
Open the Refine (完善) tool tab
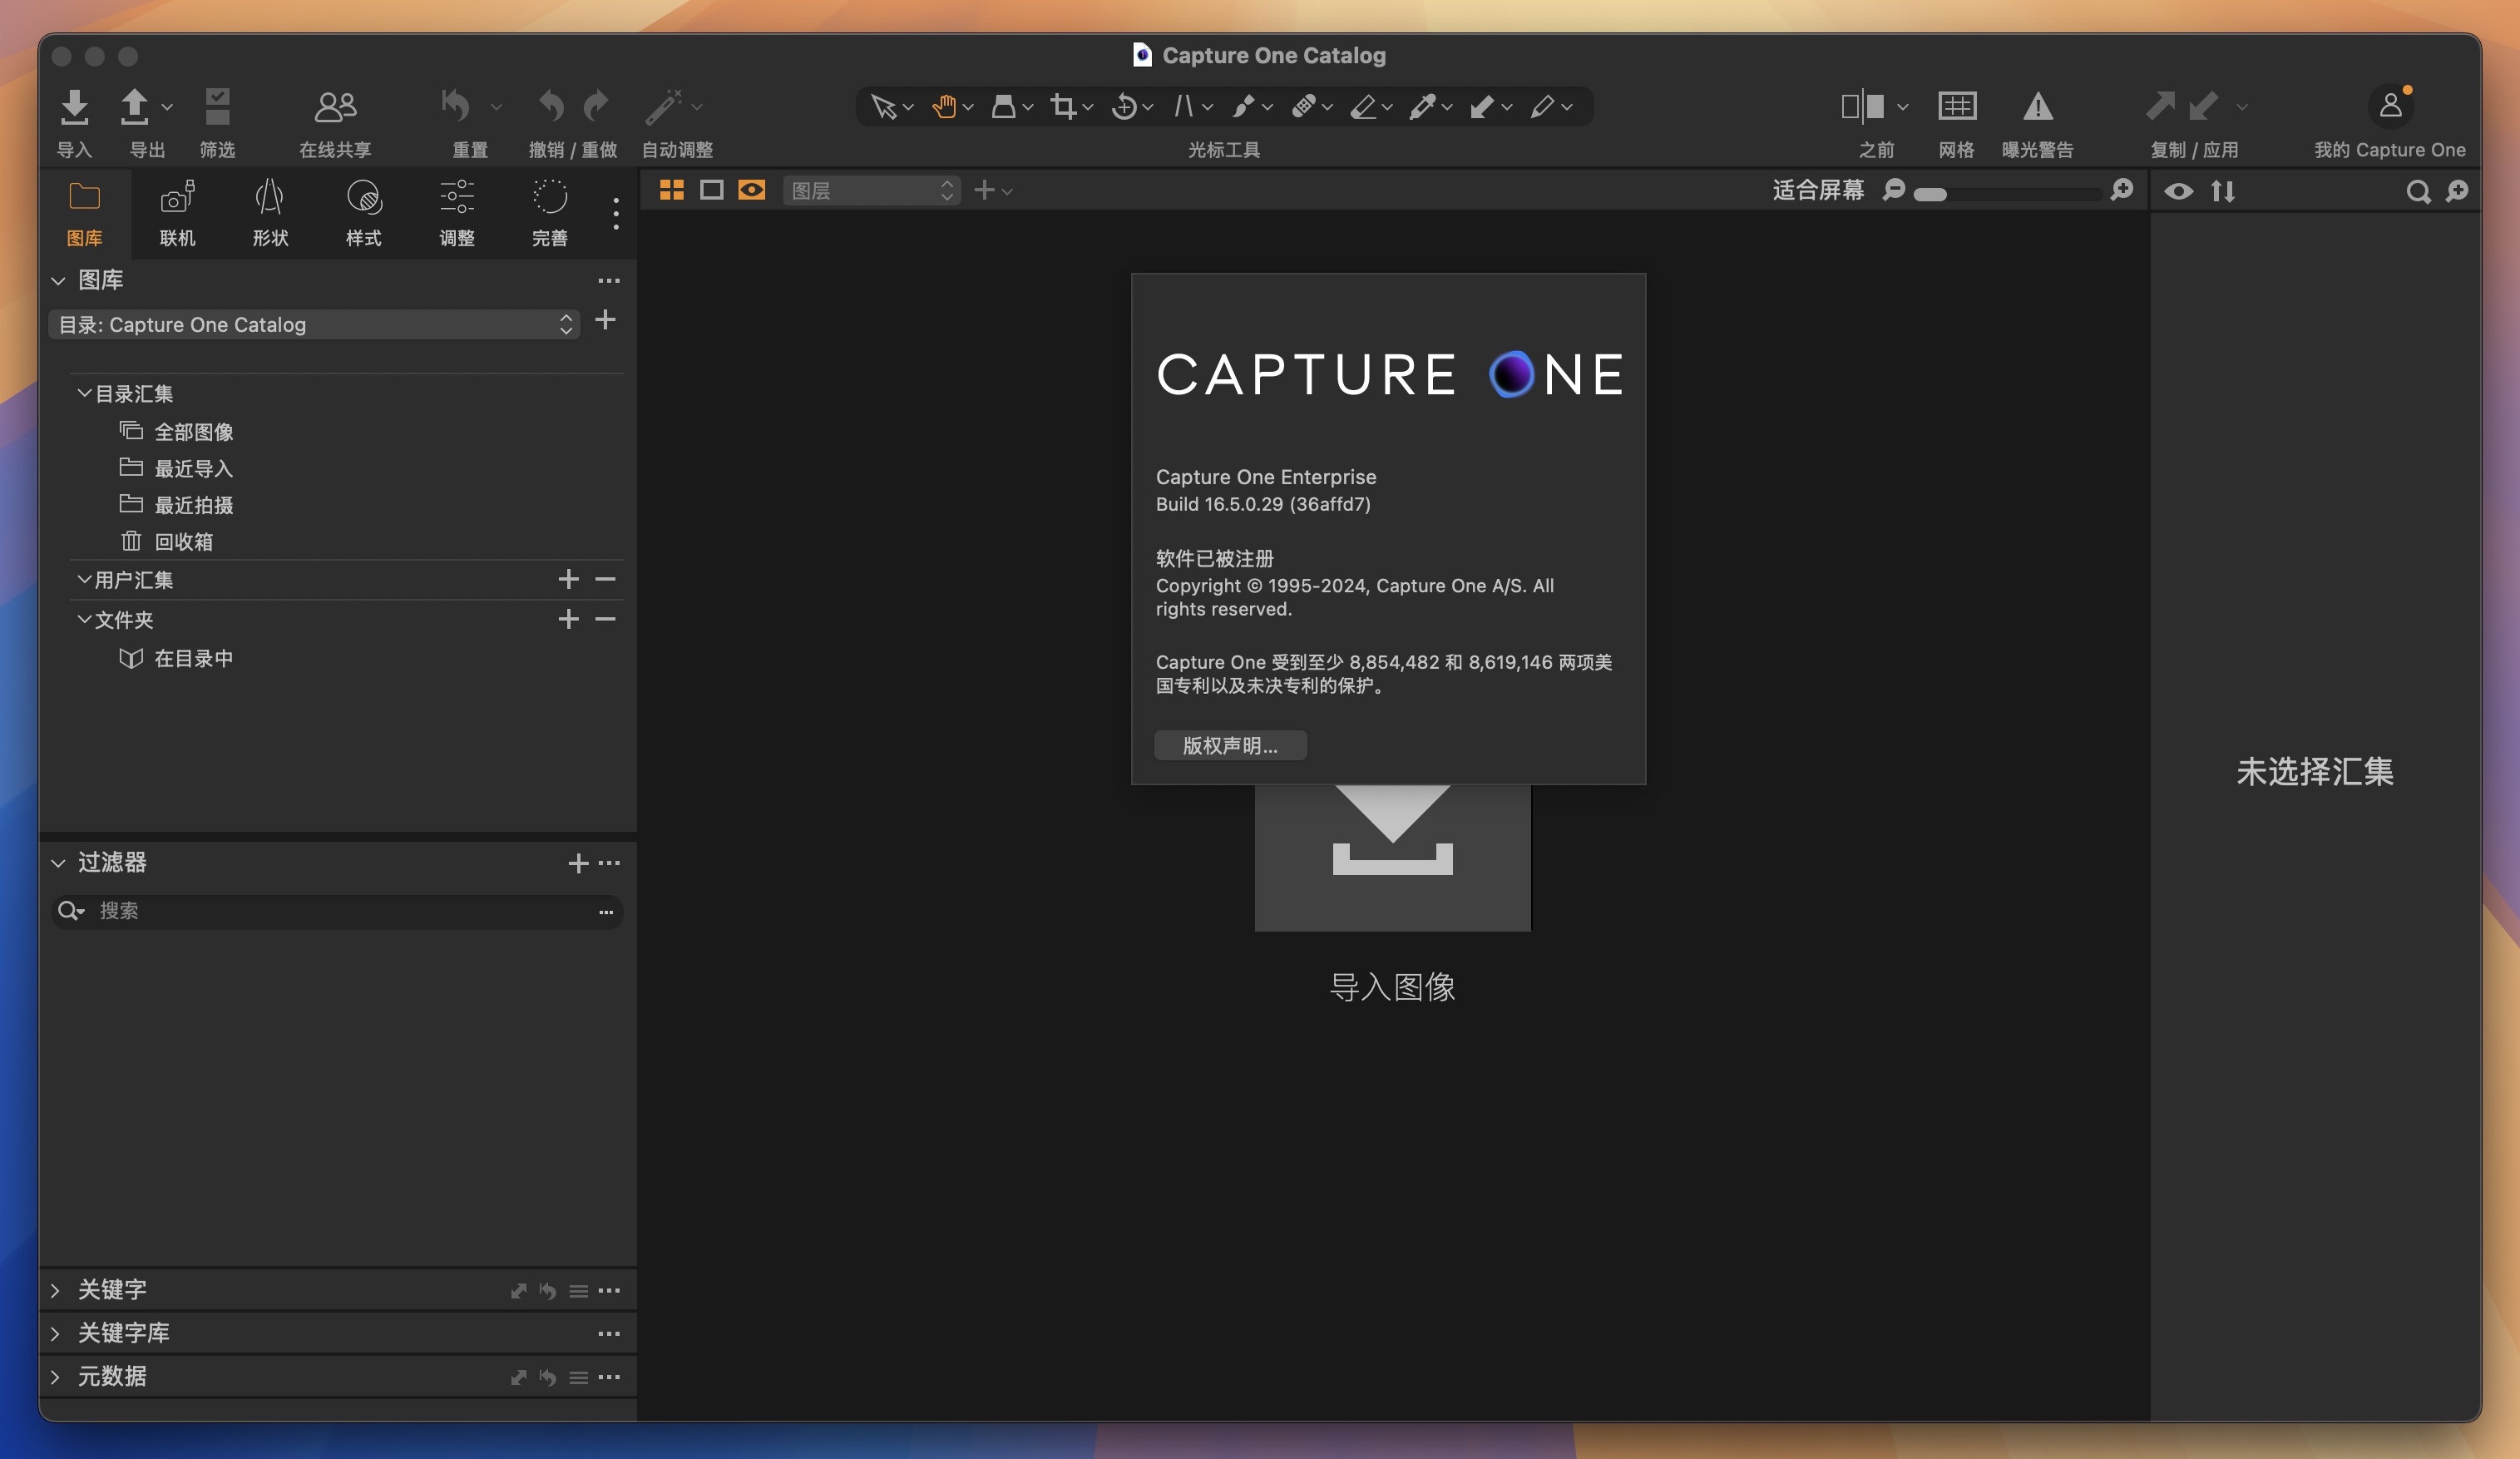549,213
